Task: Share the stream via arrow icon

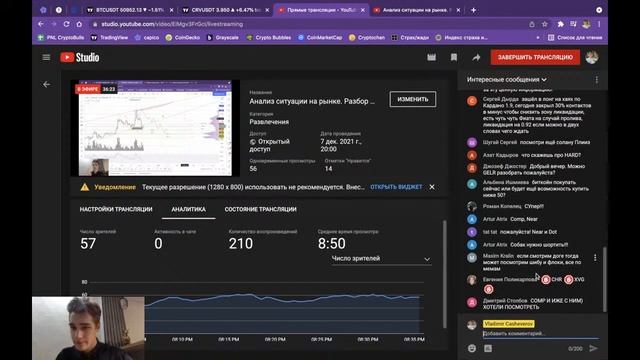Action: [x=476, y=58]
